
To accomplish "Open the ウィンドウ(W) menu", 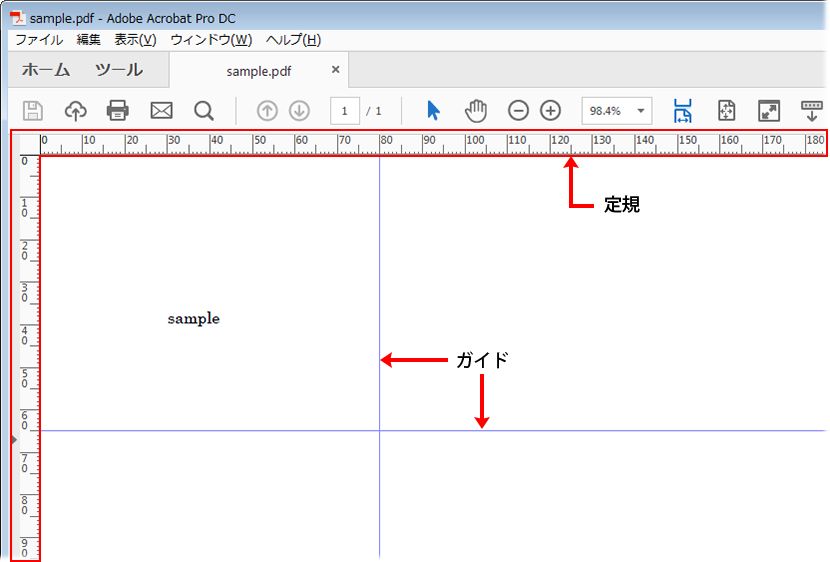I will (x=211, y=40).
